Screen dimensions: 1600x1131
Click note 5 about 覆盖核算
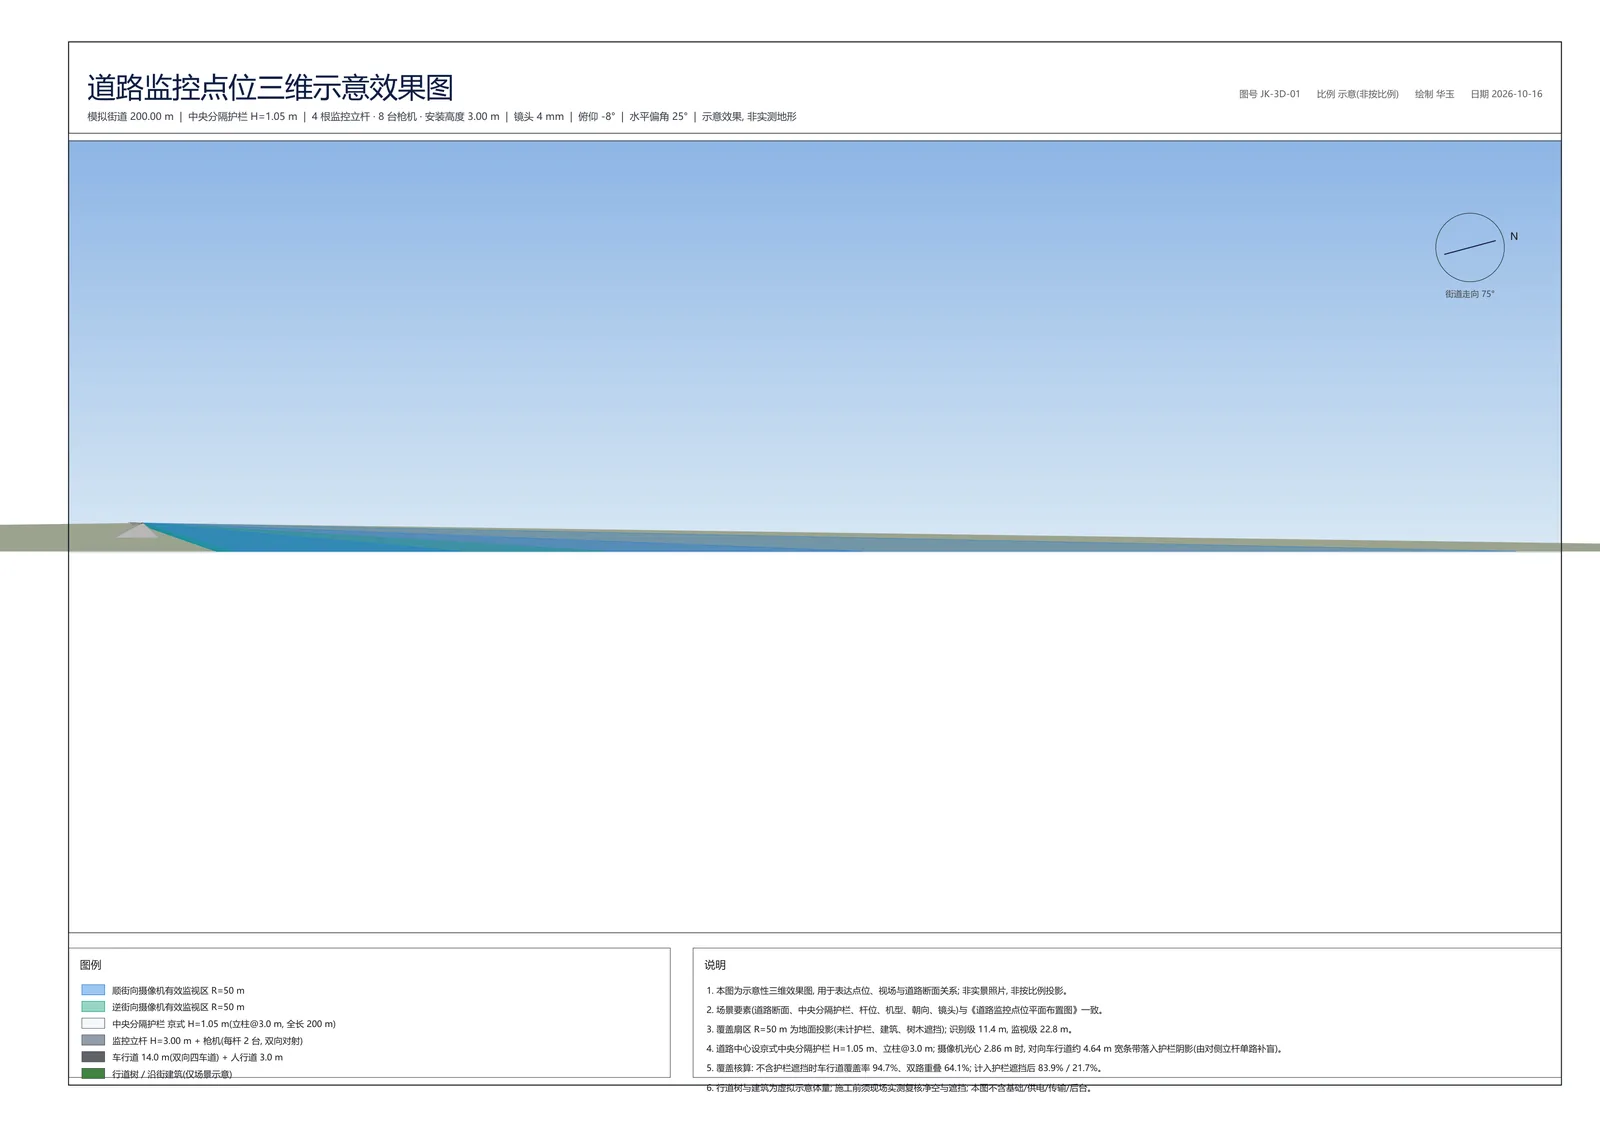tap(905, 1068)
